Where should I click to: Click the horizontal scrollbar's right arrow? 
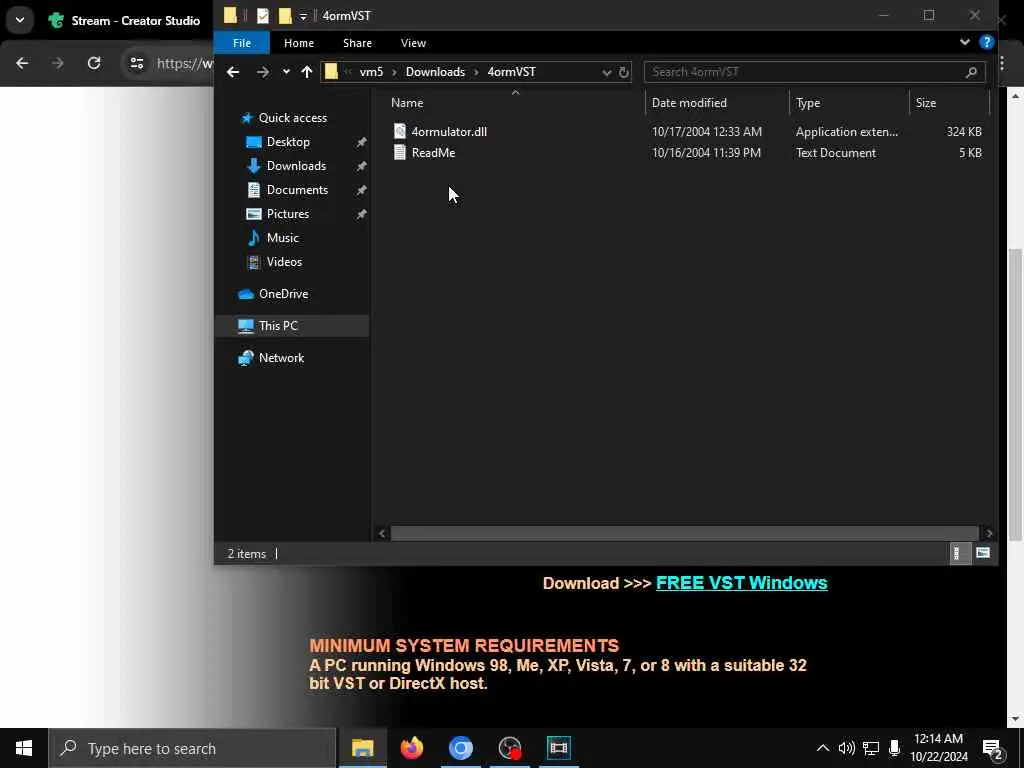click(989, 534)
